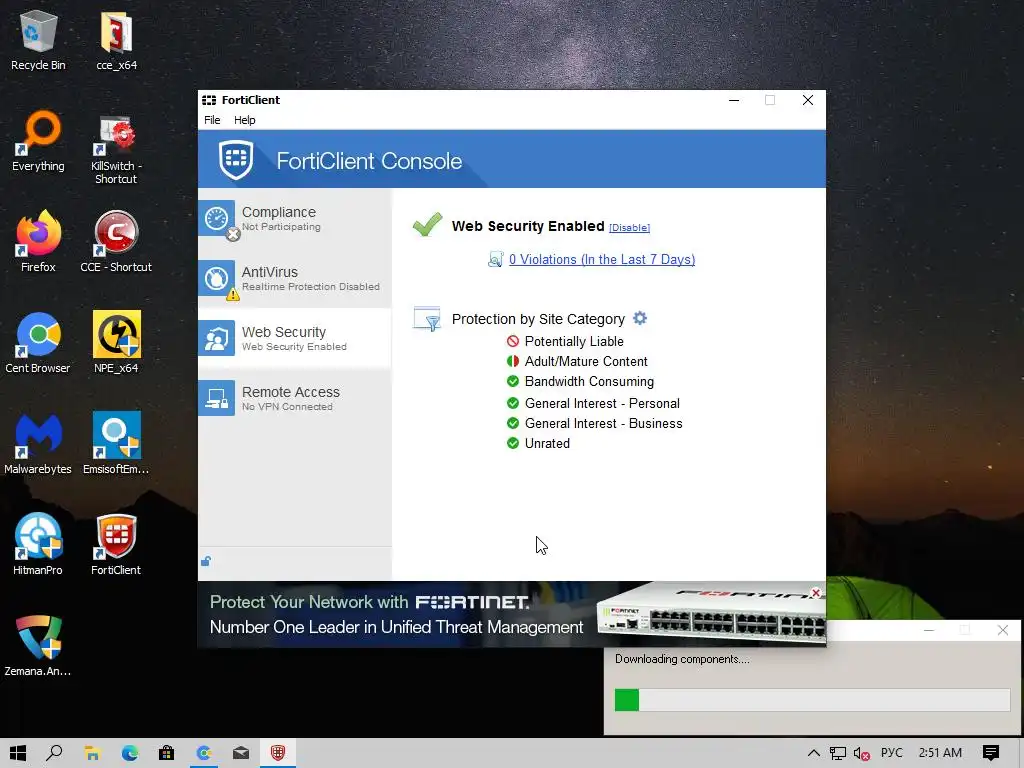Viewport: 1024px width, 768px height.
Task: Click the unlock settings padlock icon
Action: tap(206, 561)
